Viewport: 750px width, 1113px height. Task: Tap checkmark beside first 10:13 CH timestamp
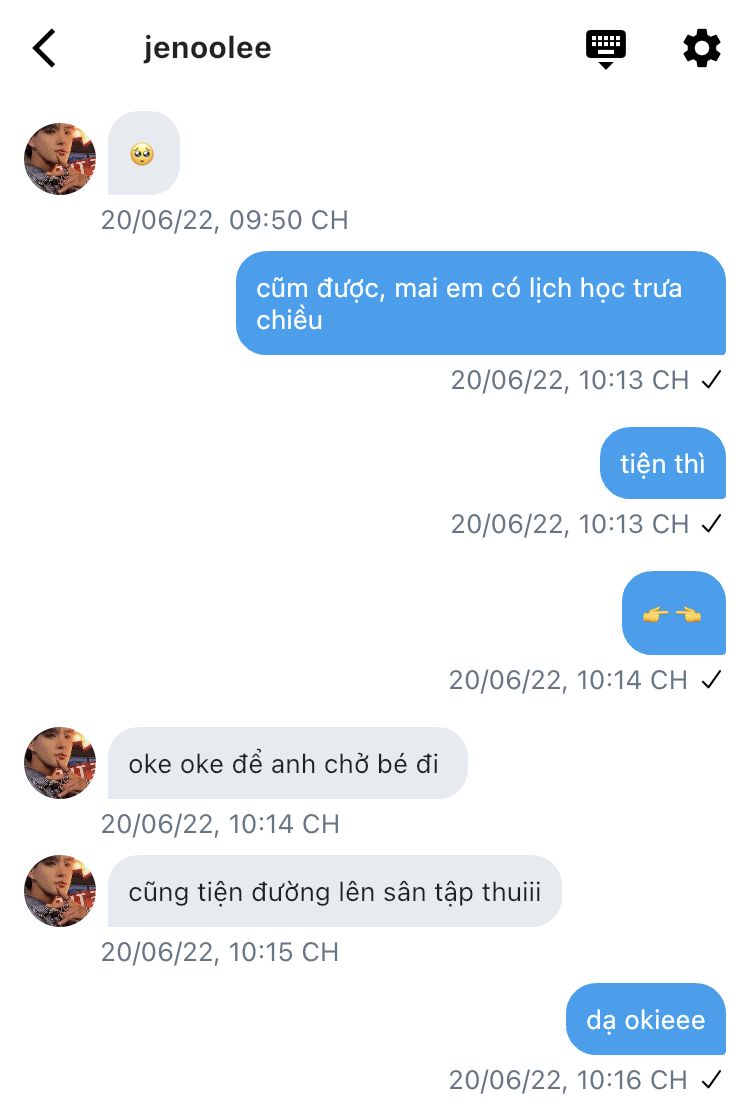(711, 380)
